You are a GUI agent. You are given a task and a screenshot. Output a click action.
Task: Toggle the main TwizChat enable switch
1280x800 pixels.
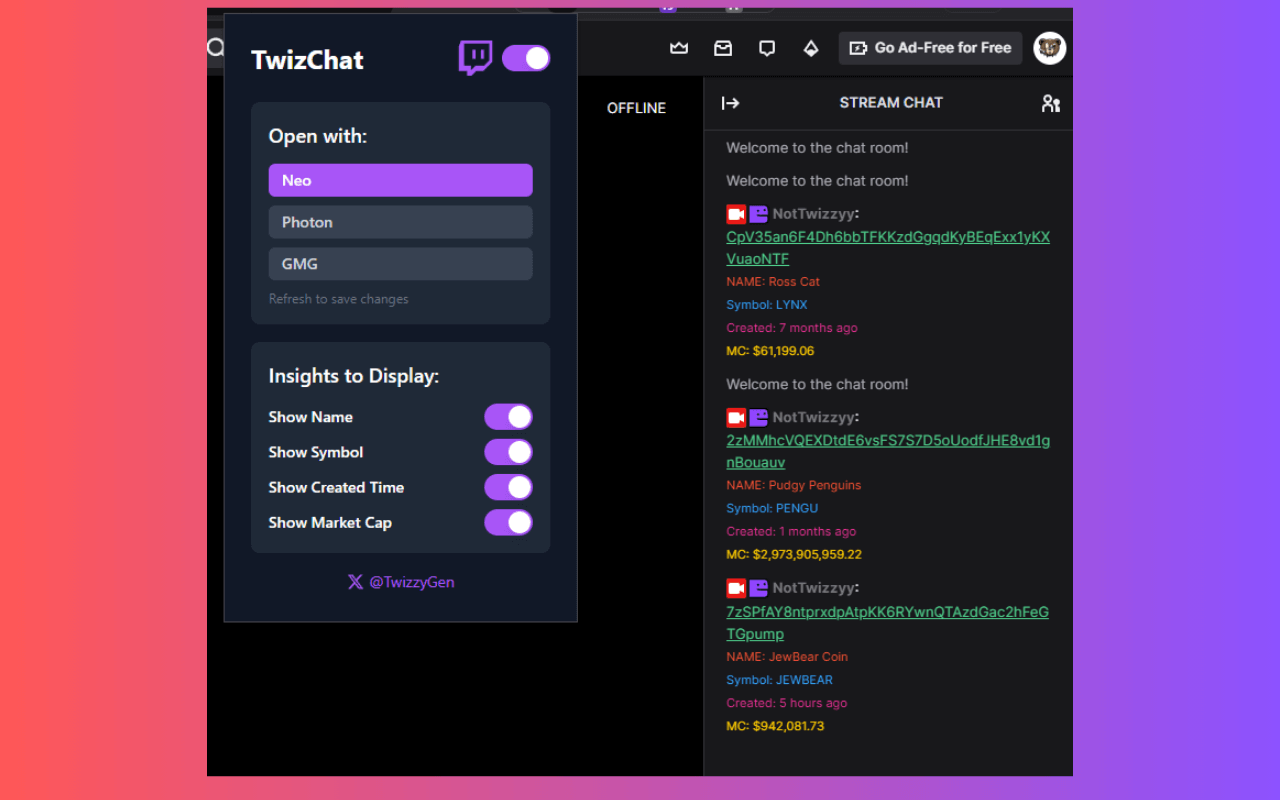click(x=526, y=58)
